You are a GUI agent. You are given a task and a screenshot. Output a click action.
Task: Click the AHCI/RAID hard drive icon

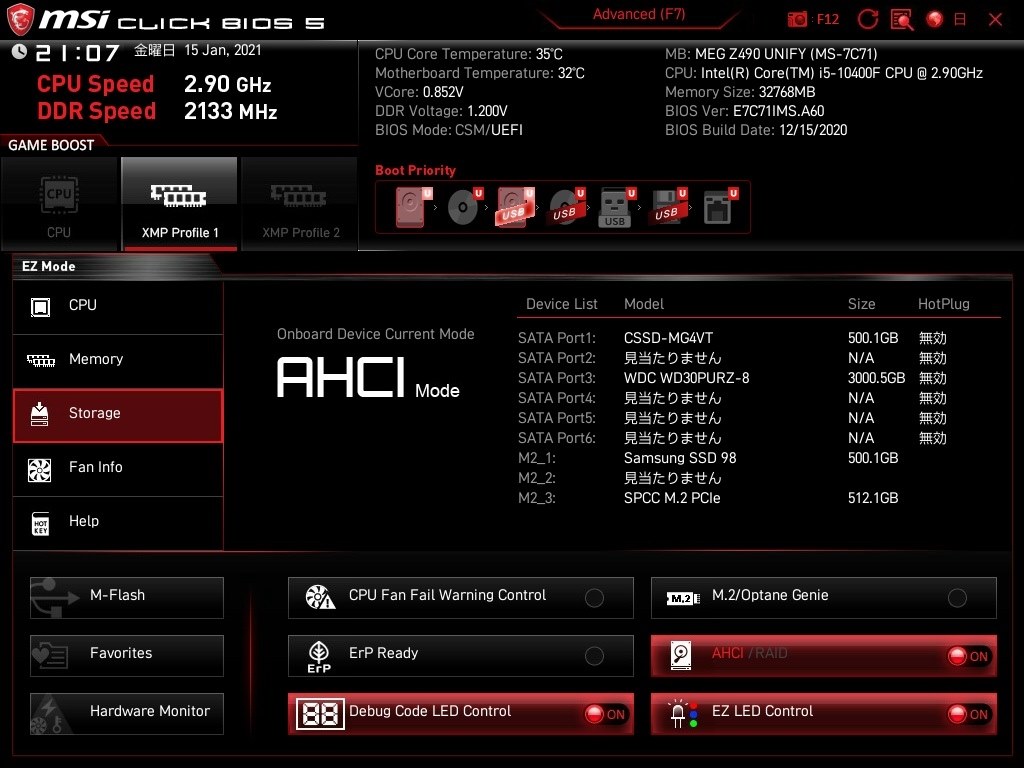(x=680, y=656)
